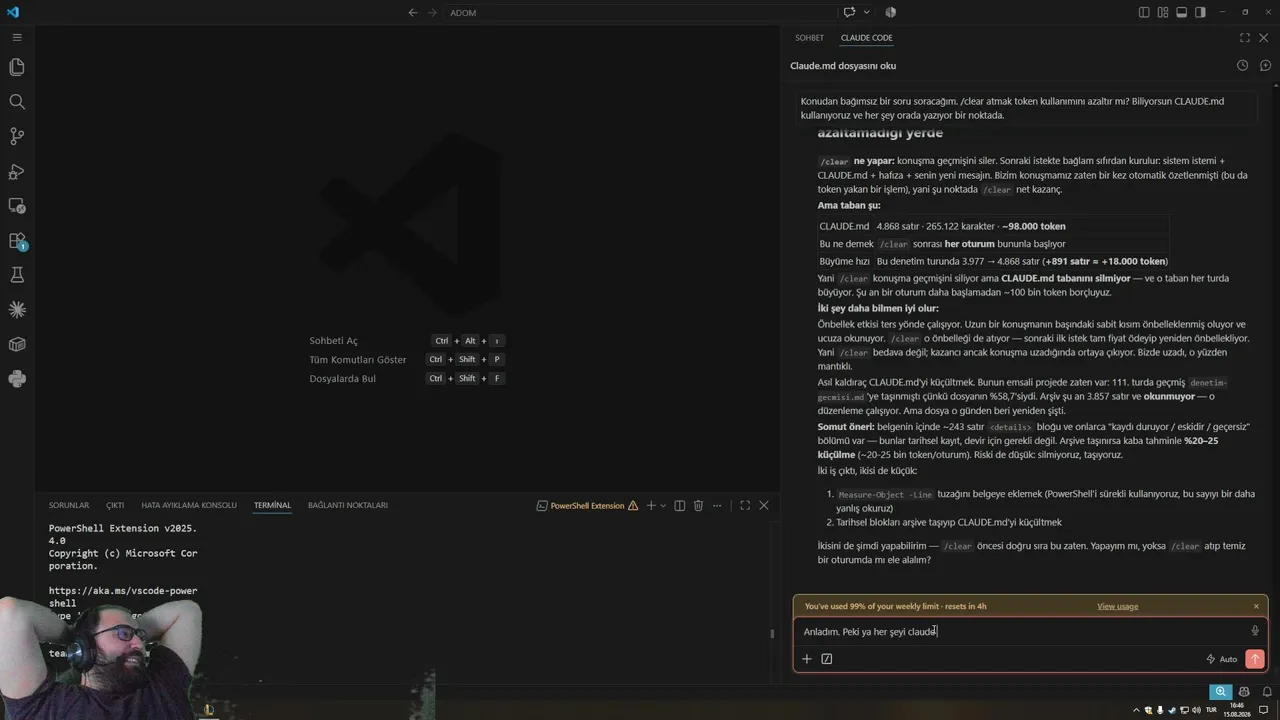
Task: Open the cube-shaped activity bar view
Action: pyautogui.click(x=17, y=345)
